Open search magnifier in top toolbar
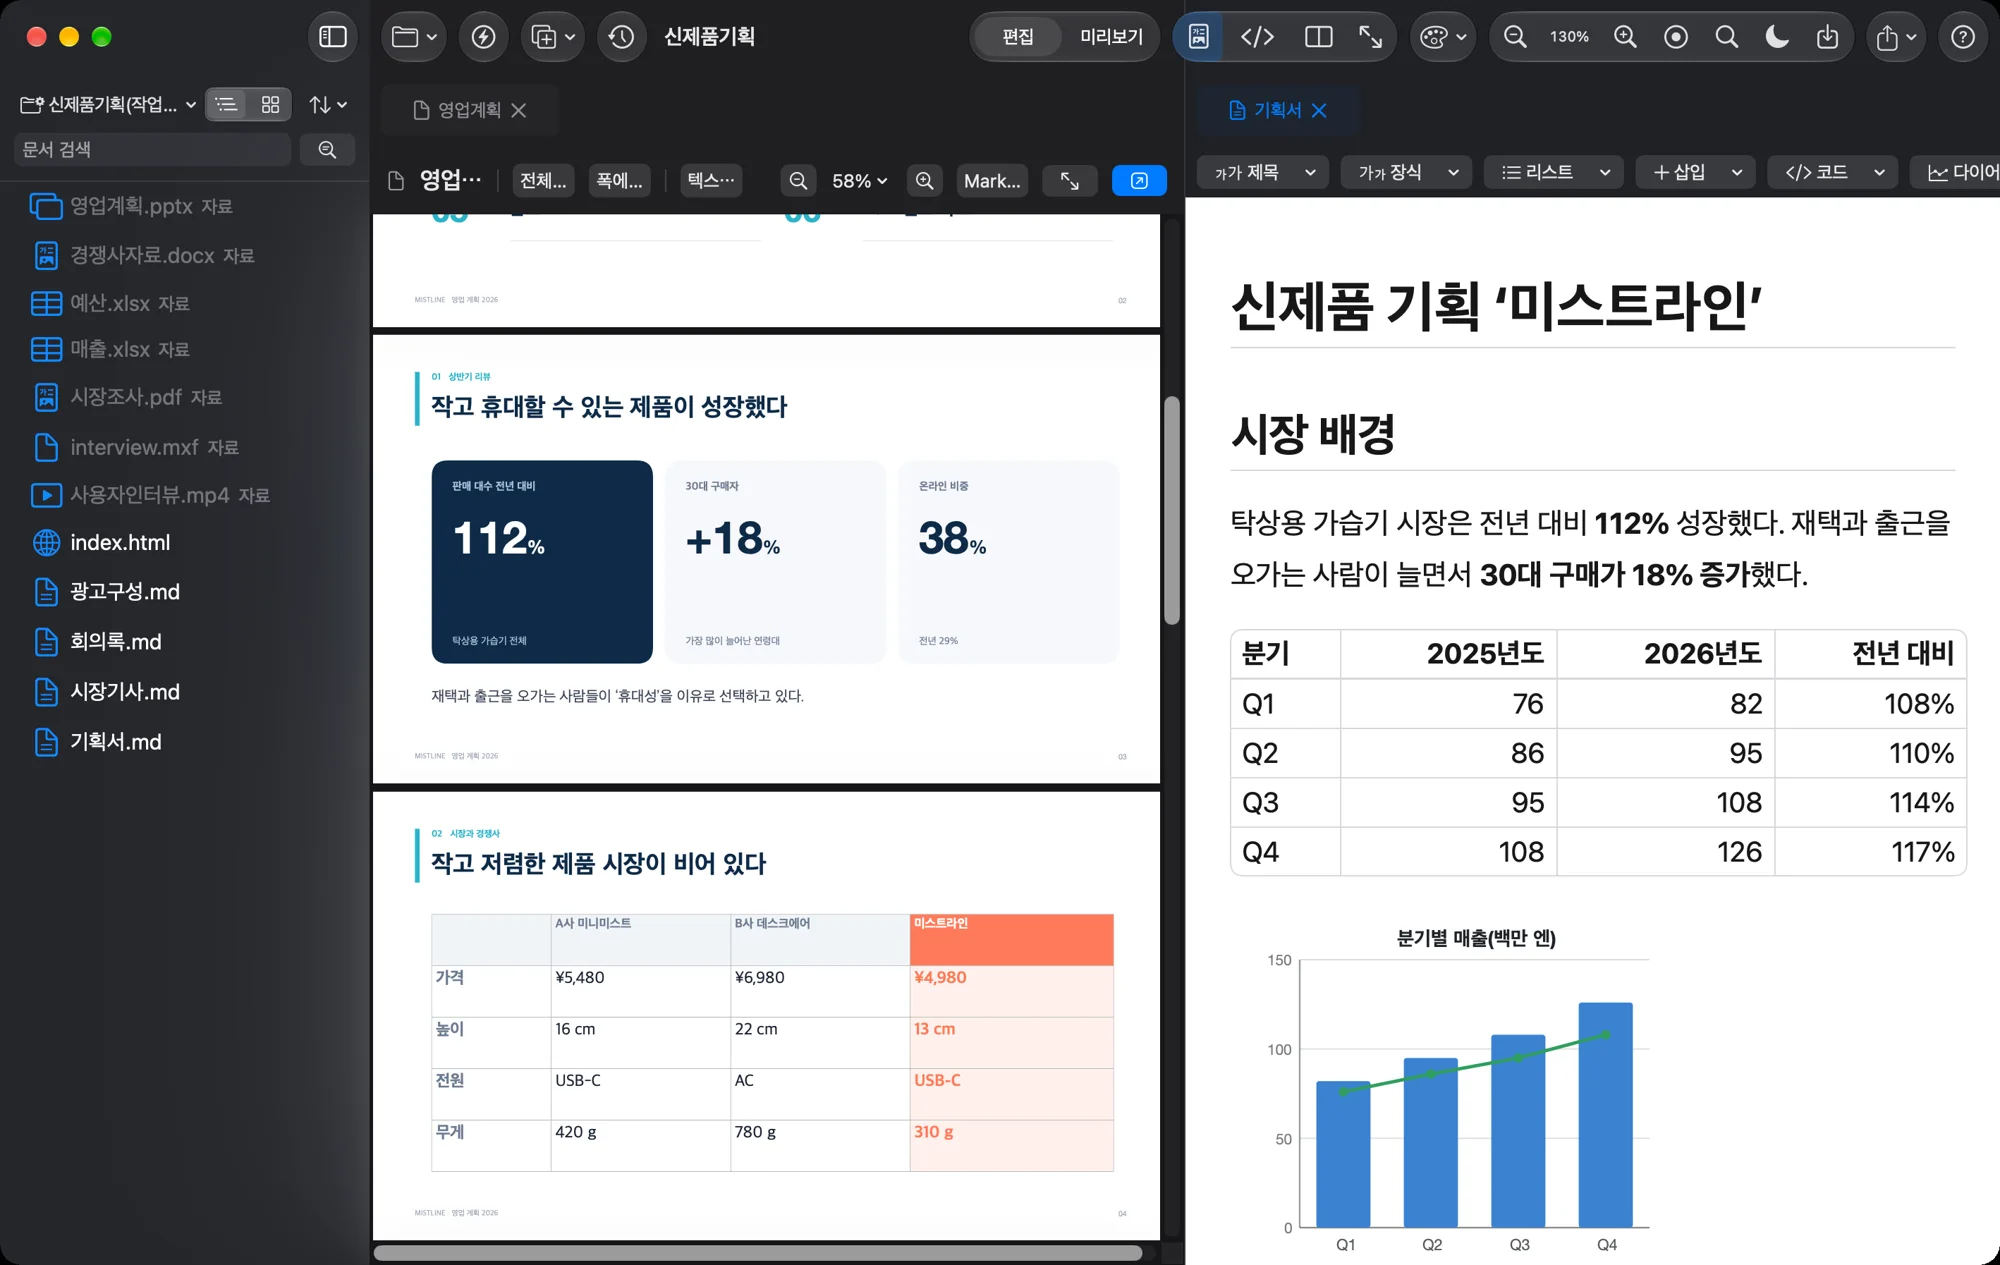 click(x=1726, y=37)
